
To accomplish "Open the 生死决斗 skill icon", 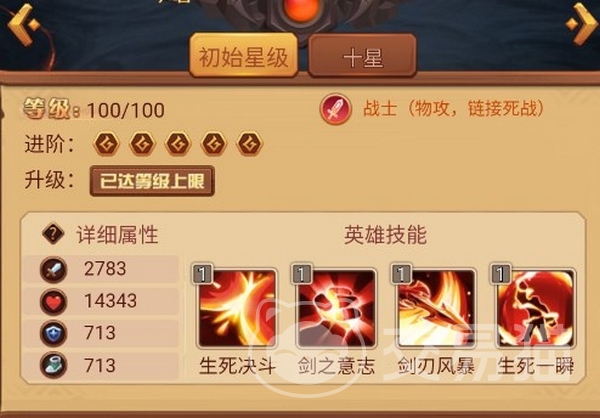I will (x=237, y=308).
